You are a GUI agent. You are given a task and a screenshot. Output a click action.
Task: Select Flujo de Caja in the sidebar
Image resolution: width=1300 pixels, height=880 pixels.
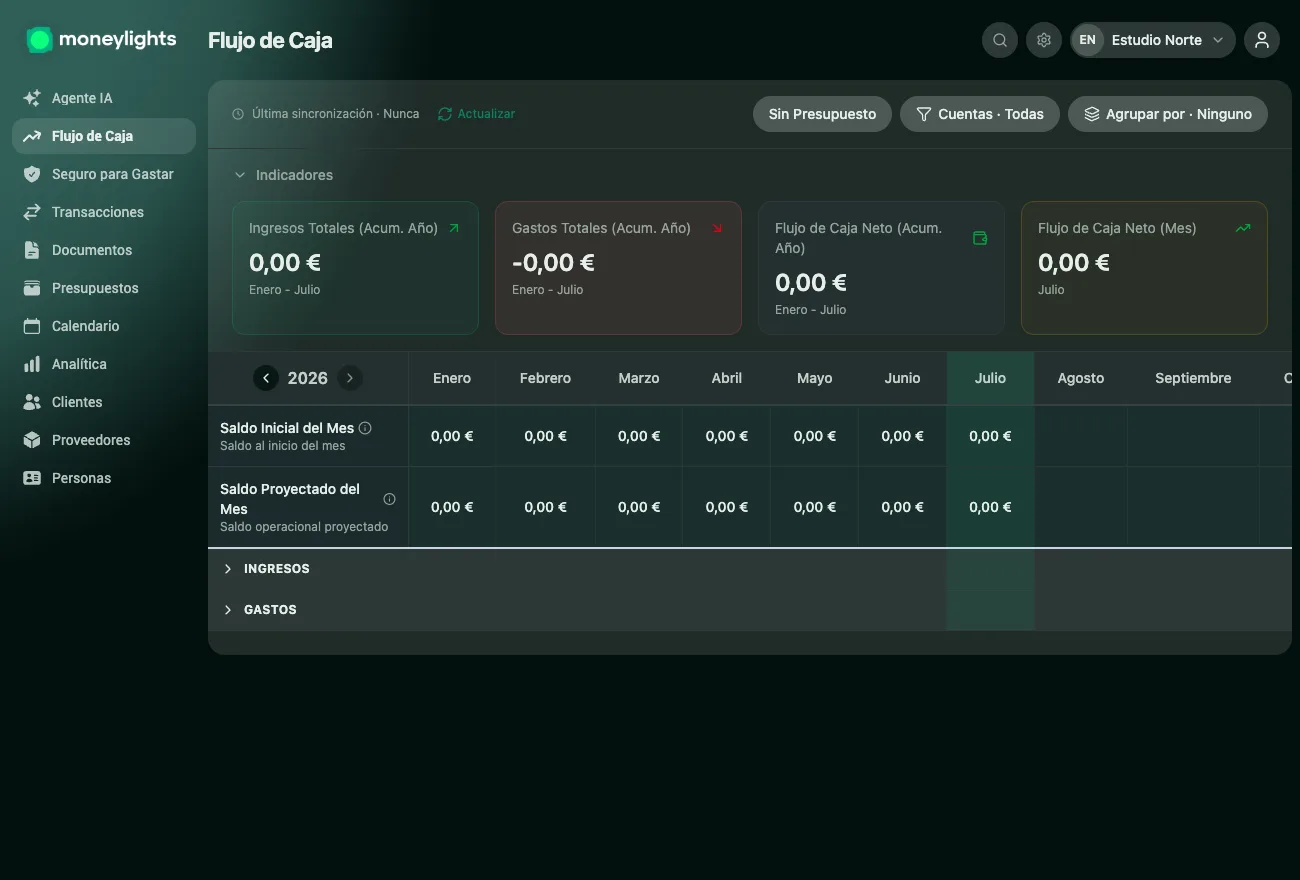(104, 136)
